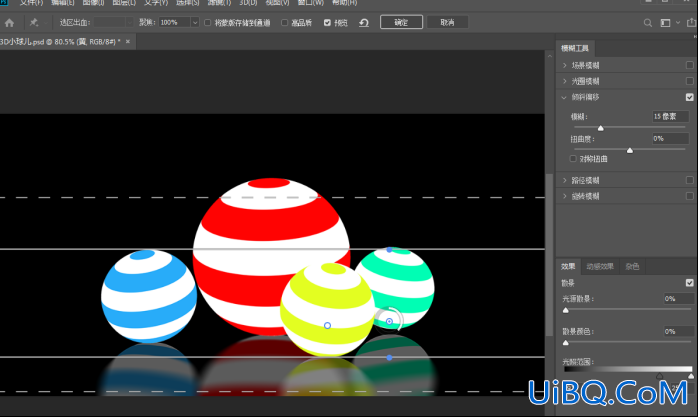Screen dimensions: 698x417
Task: Cancel with the 取消 button
Action: click(447, 22)
